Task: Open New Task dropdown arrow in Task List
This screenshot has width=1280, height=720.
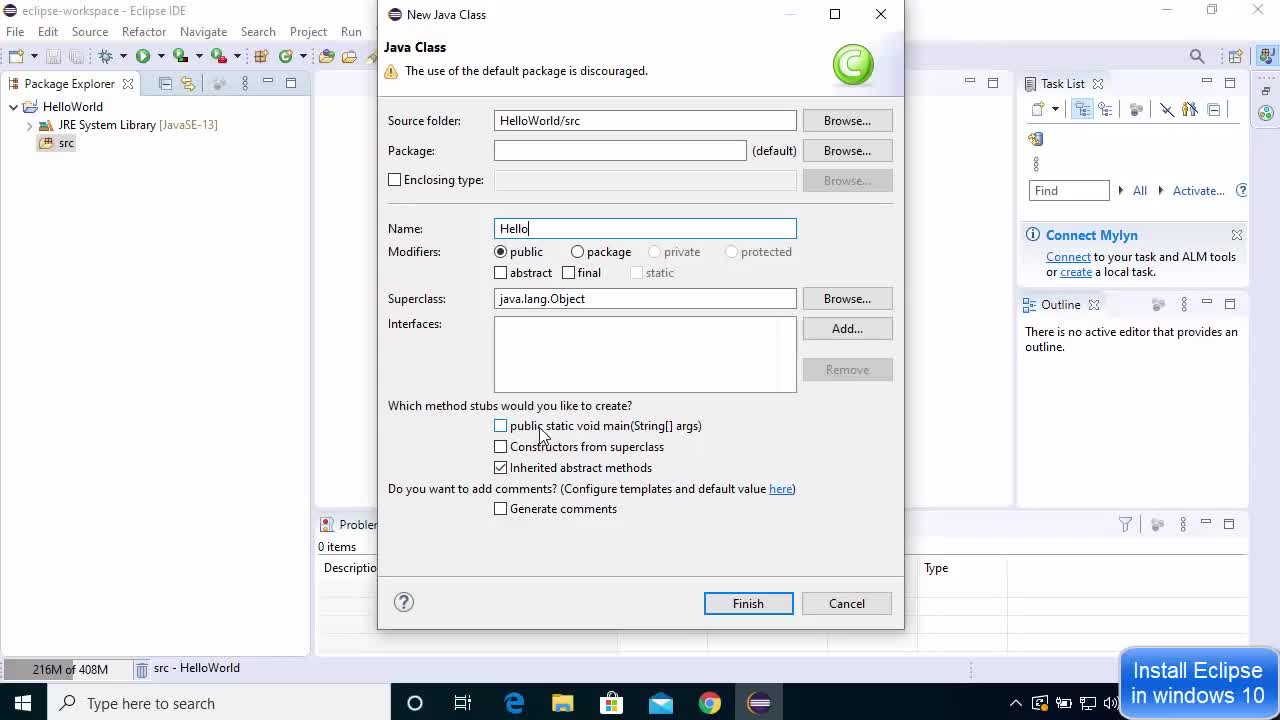Action: point(1055,109)
